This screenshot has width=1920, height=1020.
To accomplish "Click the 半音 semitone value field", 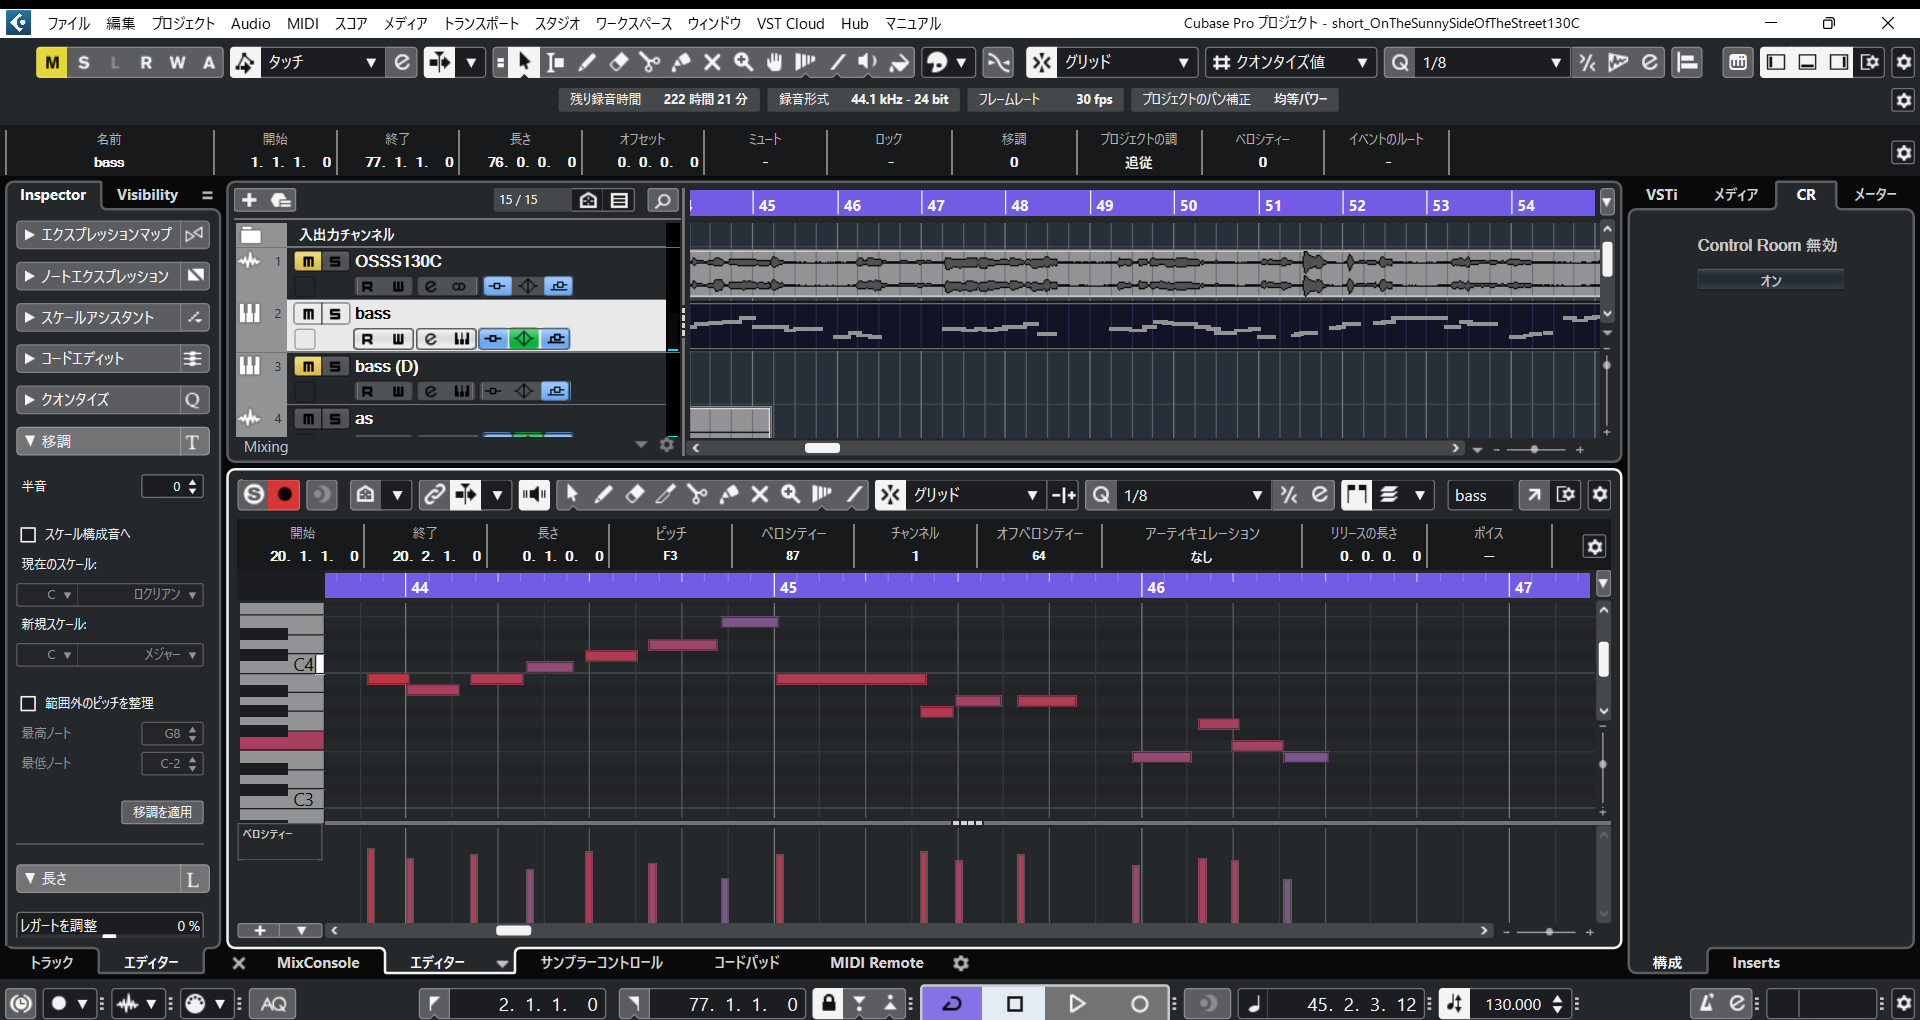I will pos(172,486).
